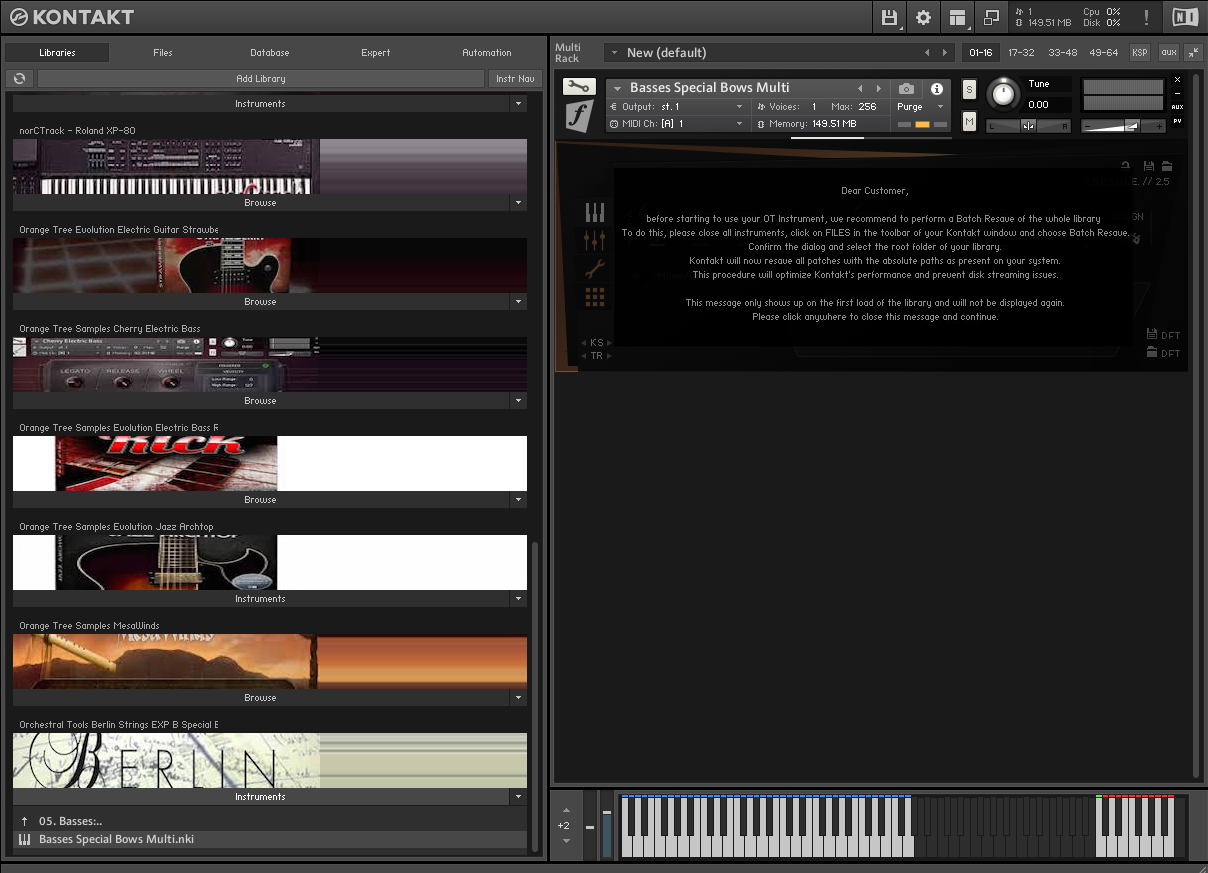This screenshot has width=1208, height=873.
Task: Switch to the Libraries tab
Action: pyautogui.click(x=57, y=53)
